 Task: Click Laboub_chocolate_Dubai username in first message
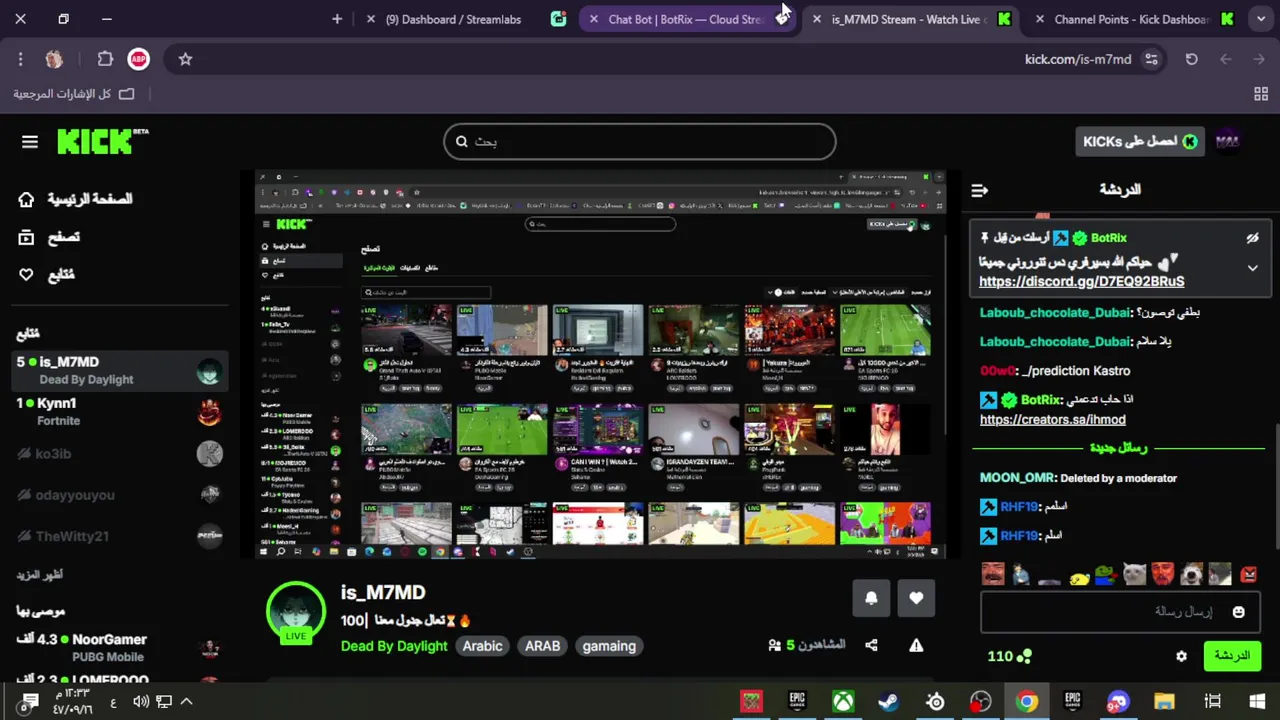(x=1055, y=313)
